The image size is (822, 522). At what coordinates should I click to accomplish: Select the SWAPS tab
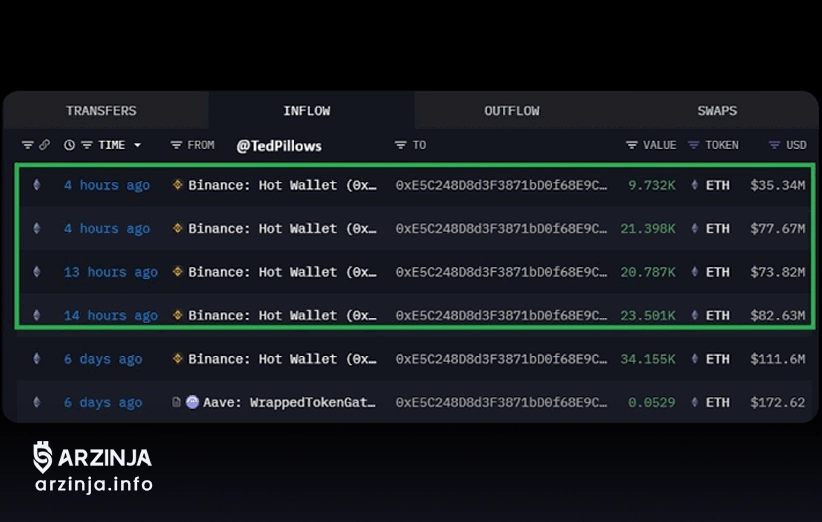pyautogui.click(x=716, y=111)
